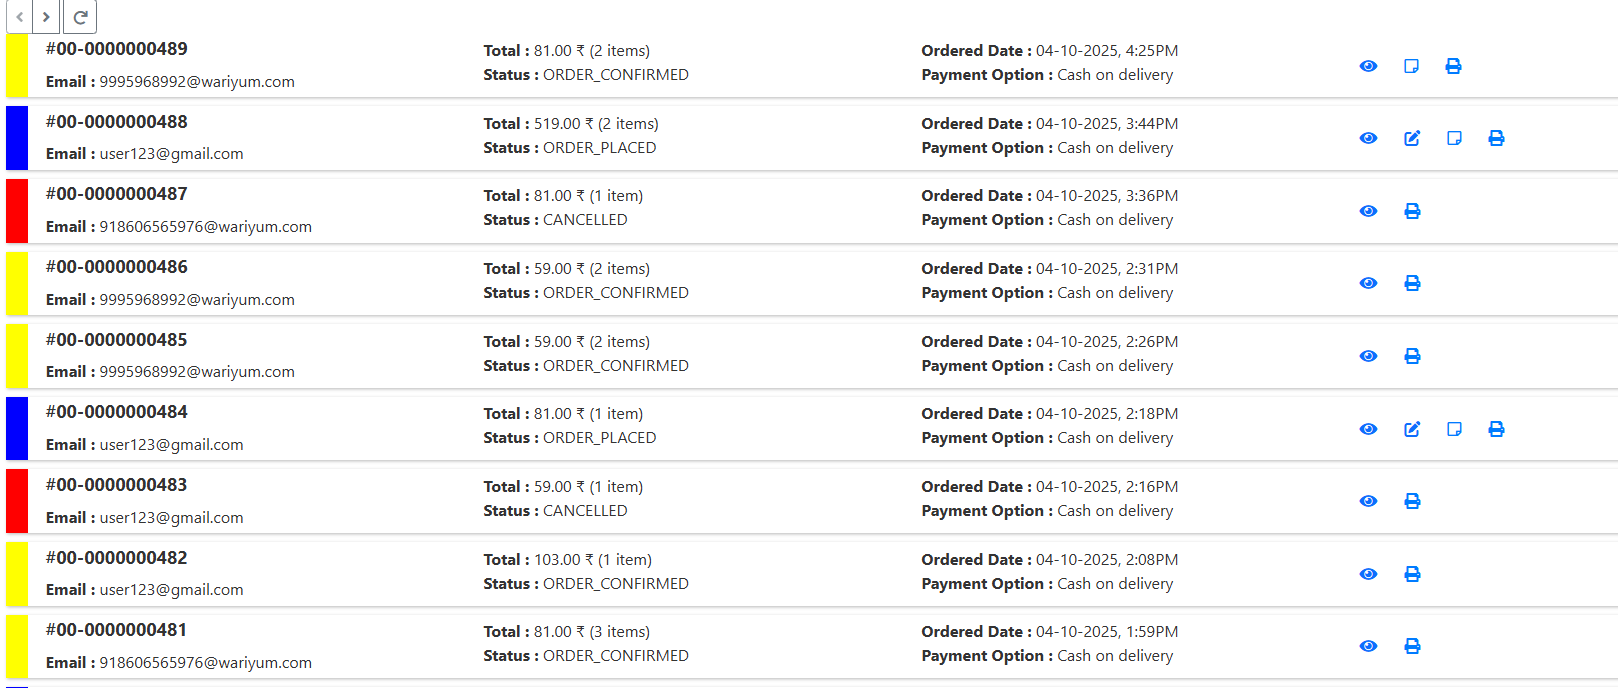Edit order #00-0000000488 with the pencil icon
1618x688 pixels.
coord(1412,138)
